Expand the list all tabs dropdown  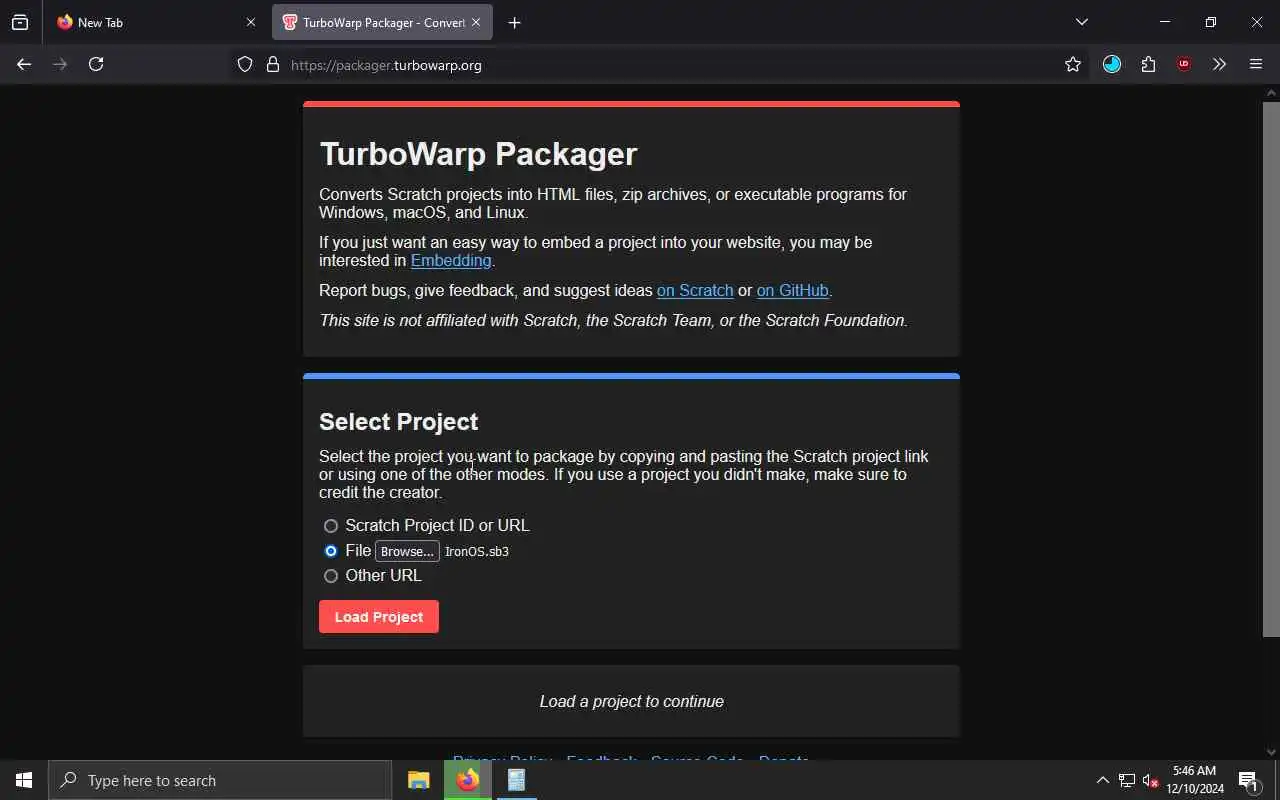[1081, 22]
